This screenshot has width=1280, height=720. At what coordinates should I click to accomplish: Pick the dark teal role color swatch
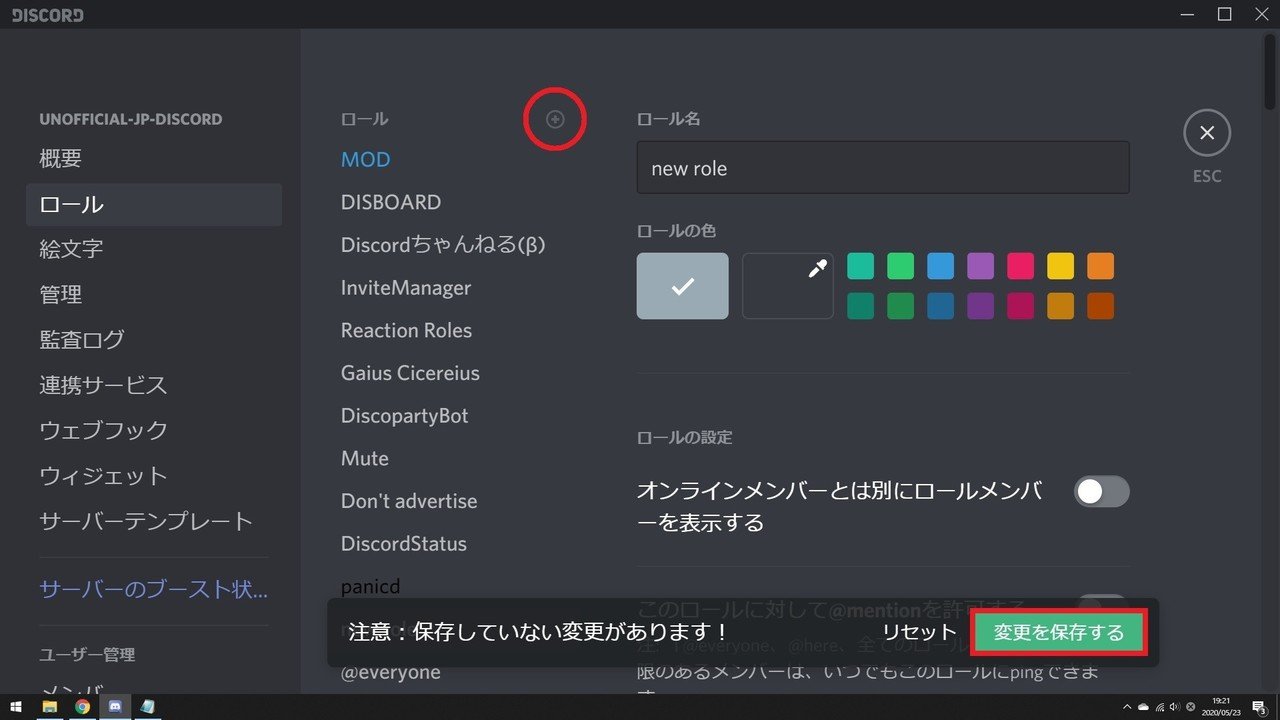860,306
